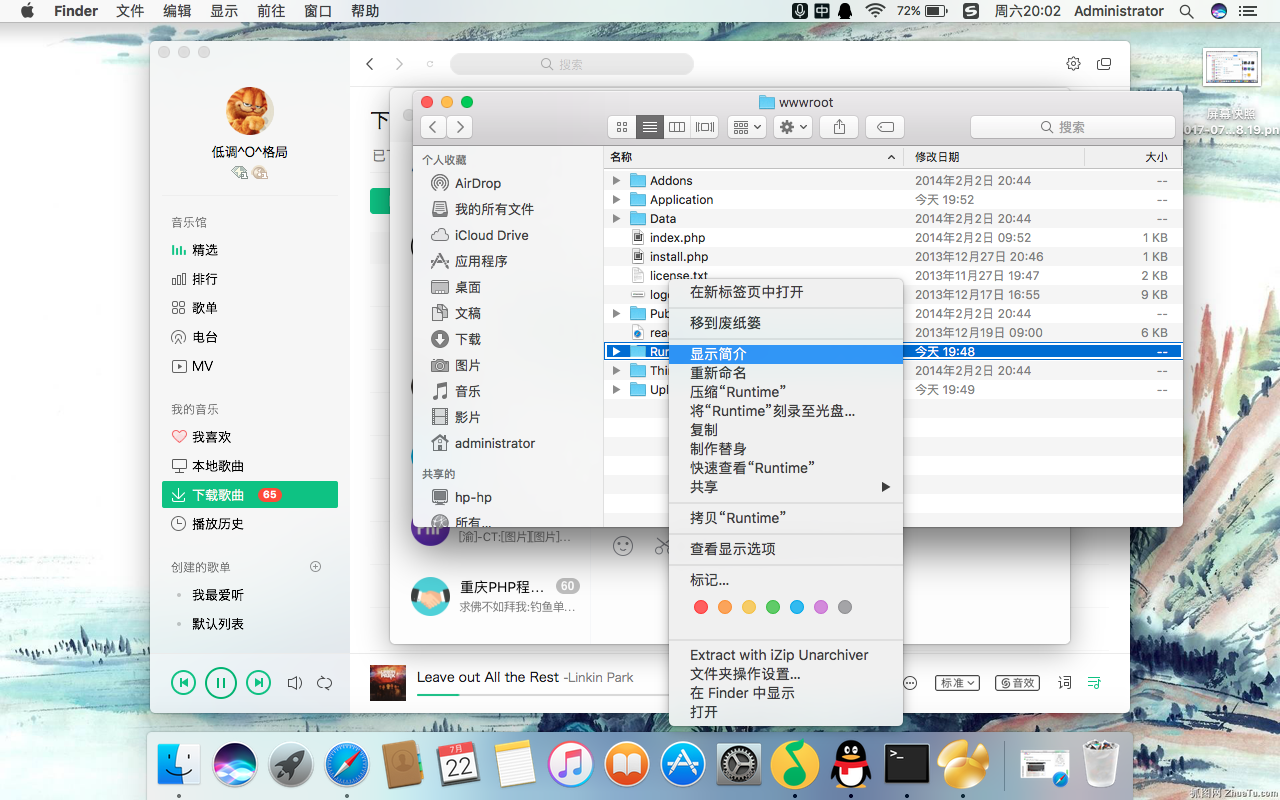The height and width of the screenshot is (800, 1280).
Task: Choose 重新命名 from context menu
Action: [x=786, y=373]
